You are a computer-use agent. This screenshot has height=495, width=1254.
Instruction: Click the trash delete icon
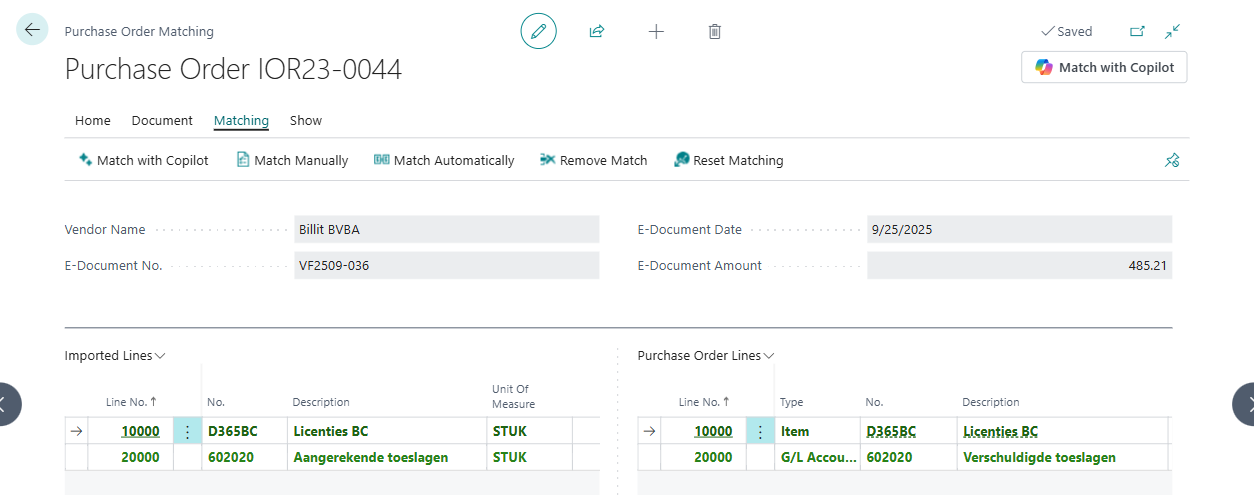coord(715,31)
